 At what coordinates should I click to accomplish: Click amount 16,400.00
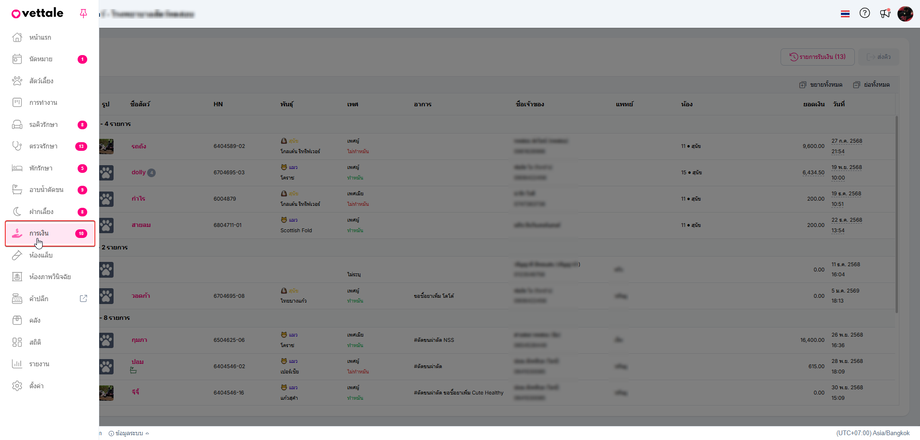click(812, 340)
